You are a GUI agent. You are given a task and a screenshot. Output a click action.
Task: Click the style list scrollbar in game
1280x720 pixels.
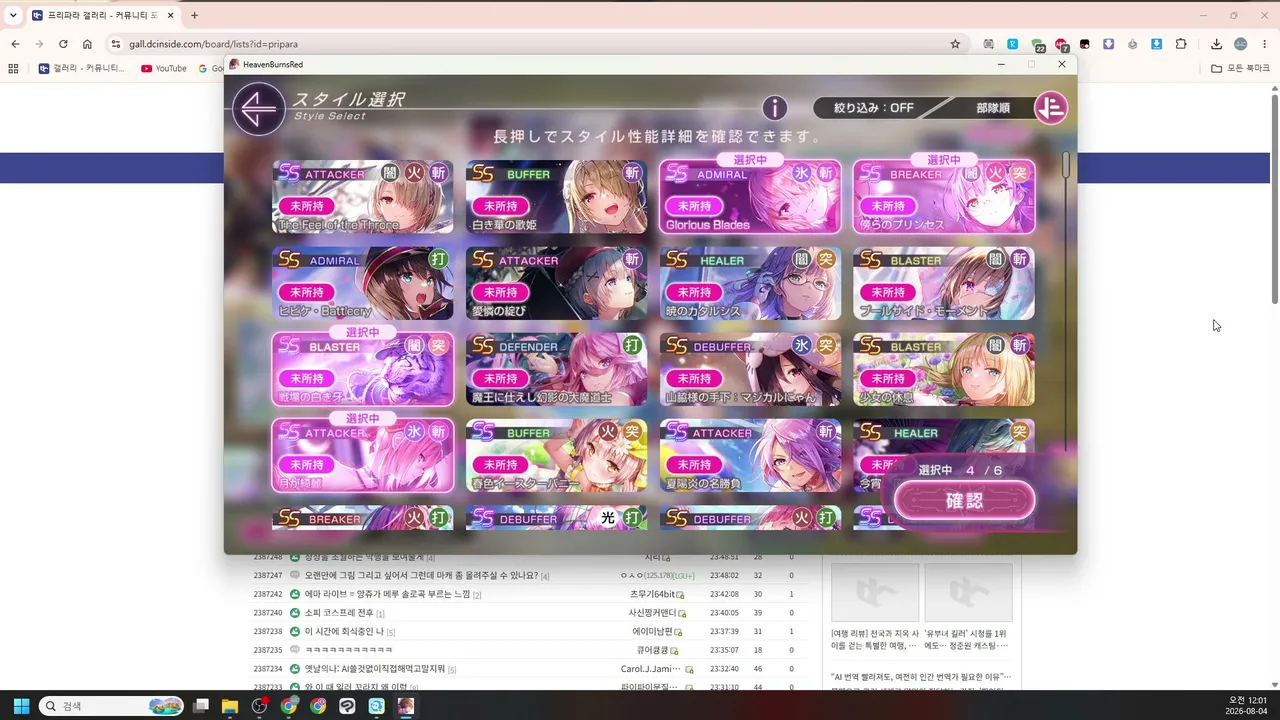click(1066, 166)
